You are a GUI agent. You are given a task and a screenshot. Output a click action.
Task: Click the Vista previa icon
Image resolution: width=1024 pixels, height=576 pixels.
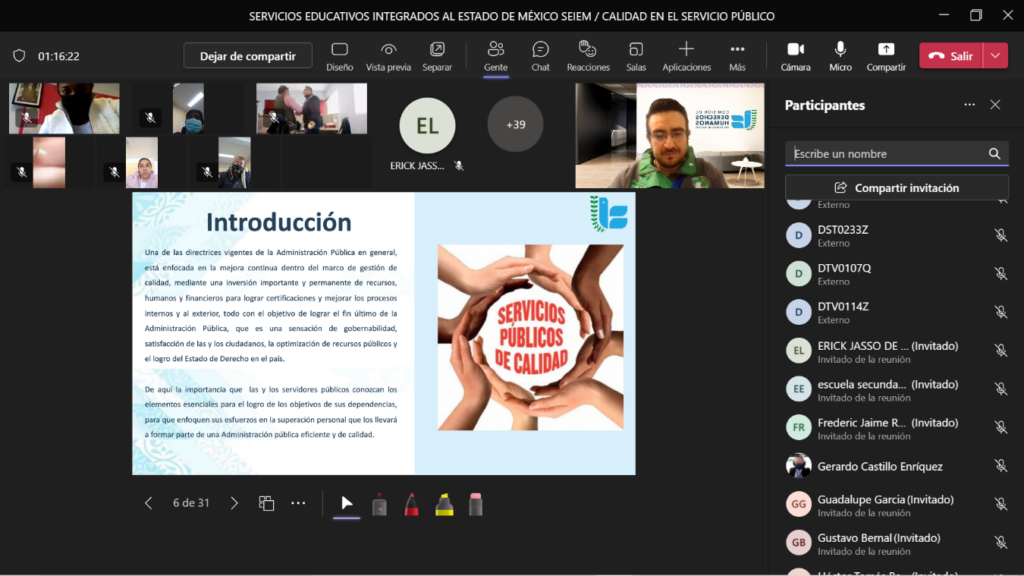388,55
